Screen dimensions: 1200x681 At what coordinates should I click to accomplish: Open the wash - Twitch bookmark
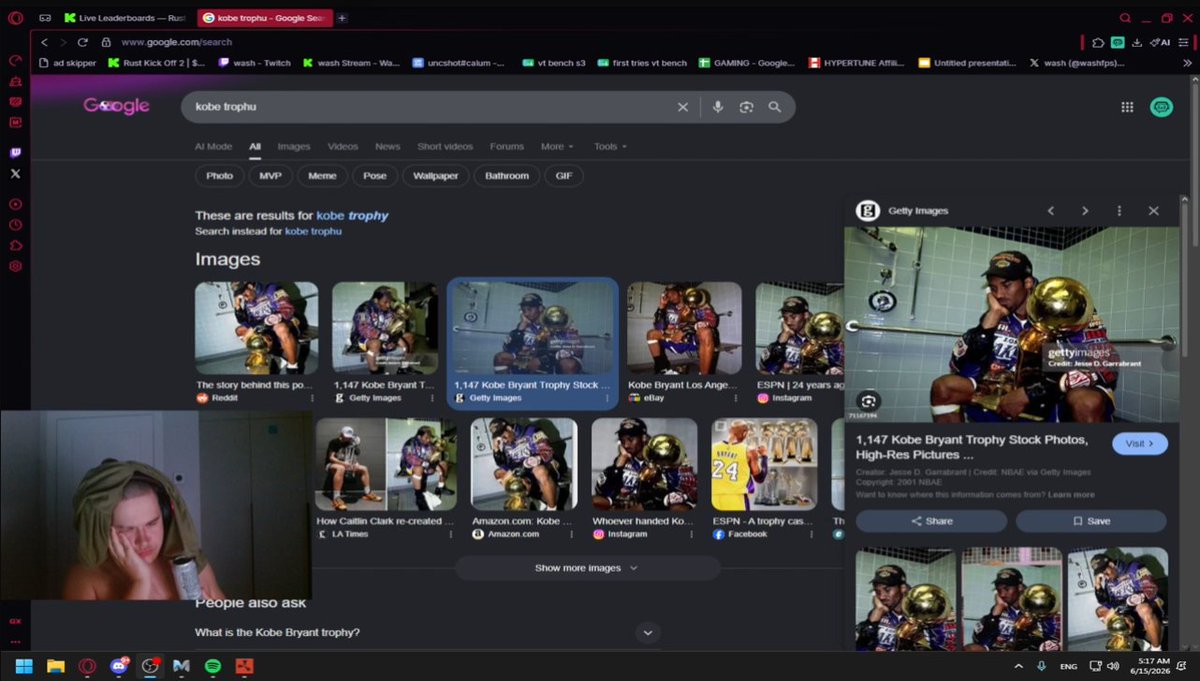click(x=256, y=62)
